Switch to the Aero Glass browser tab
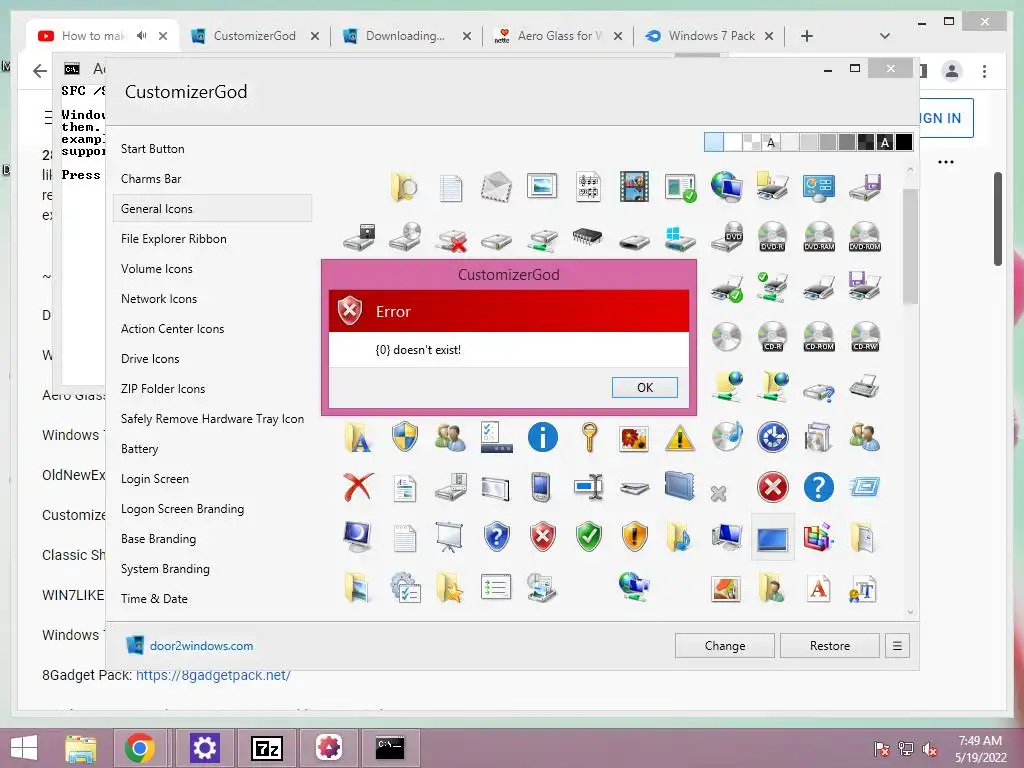Screen dimensions: 1024x768 pos(559,36)
